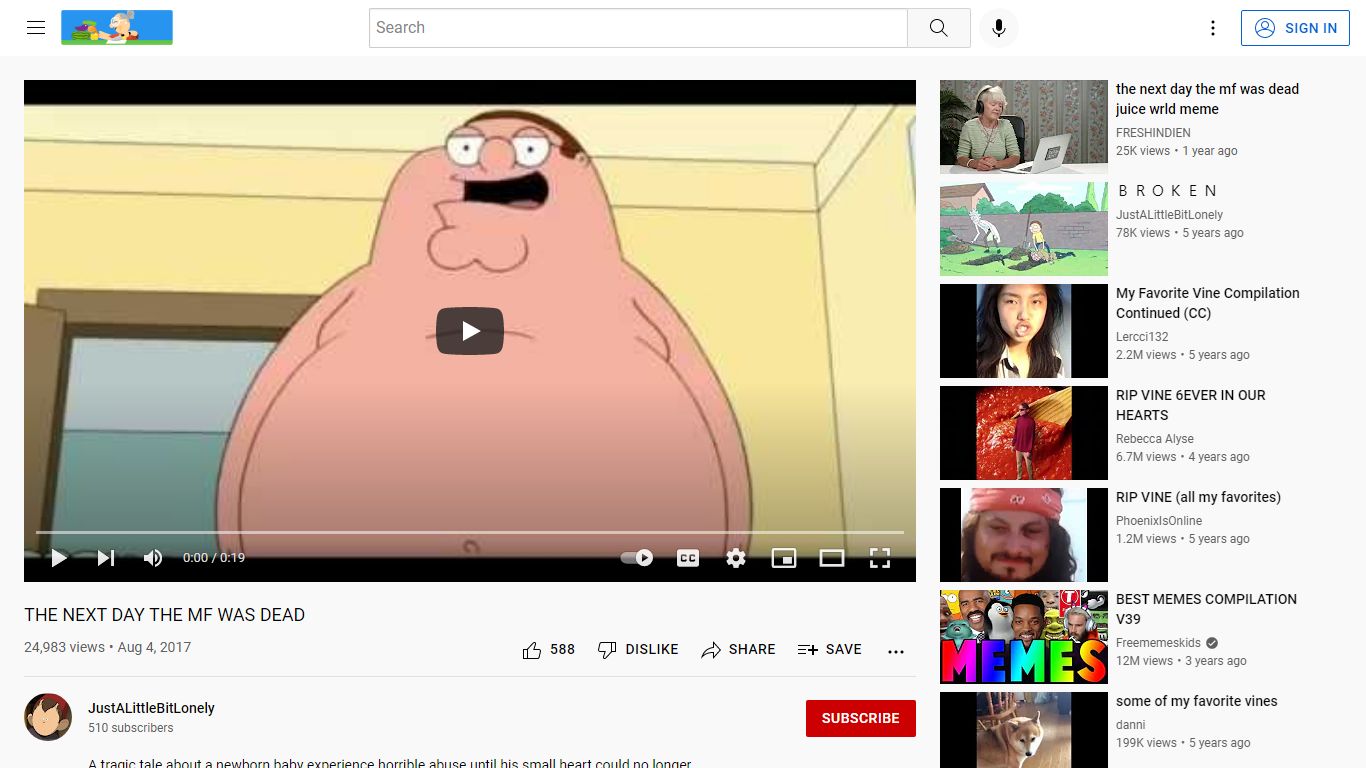Mute audio with the speaker icon
The width and height of the screenshot is (1366, 768).
coord(152,558)
